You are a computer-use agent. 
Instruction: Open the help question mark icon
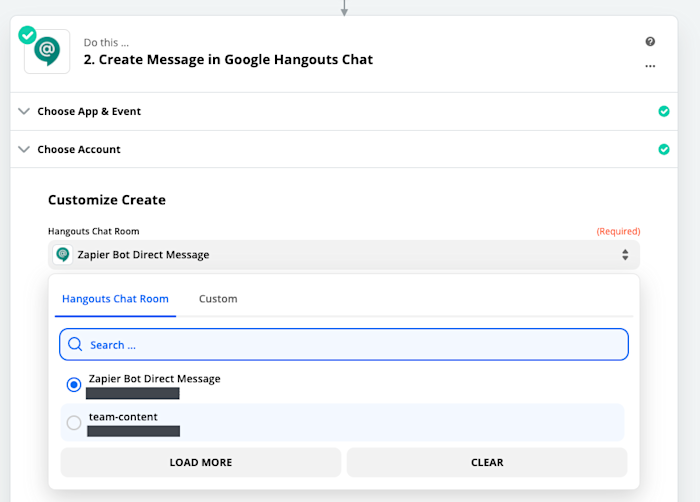[650, 42]
